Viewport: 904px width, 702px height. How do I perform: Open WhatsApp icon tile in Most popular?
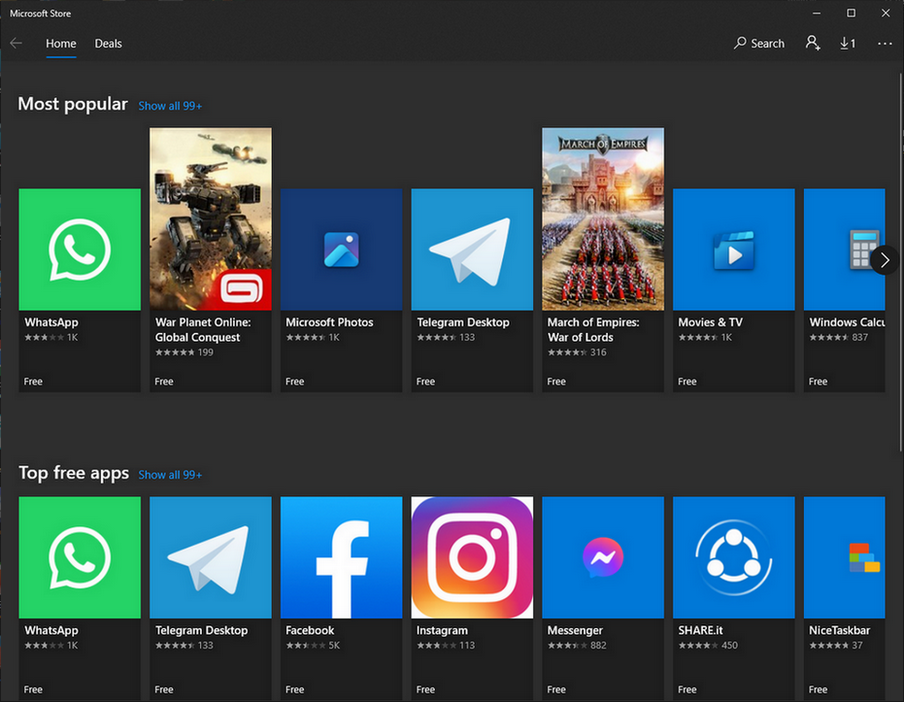(80, 250)
